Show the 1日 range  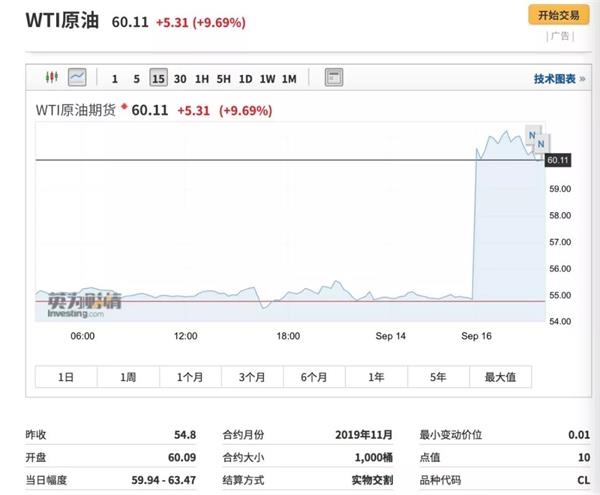click(66, 377)
